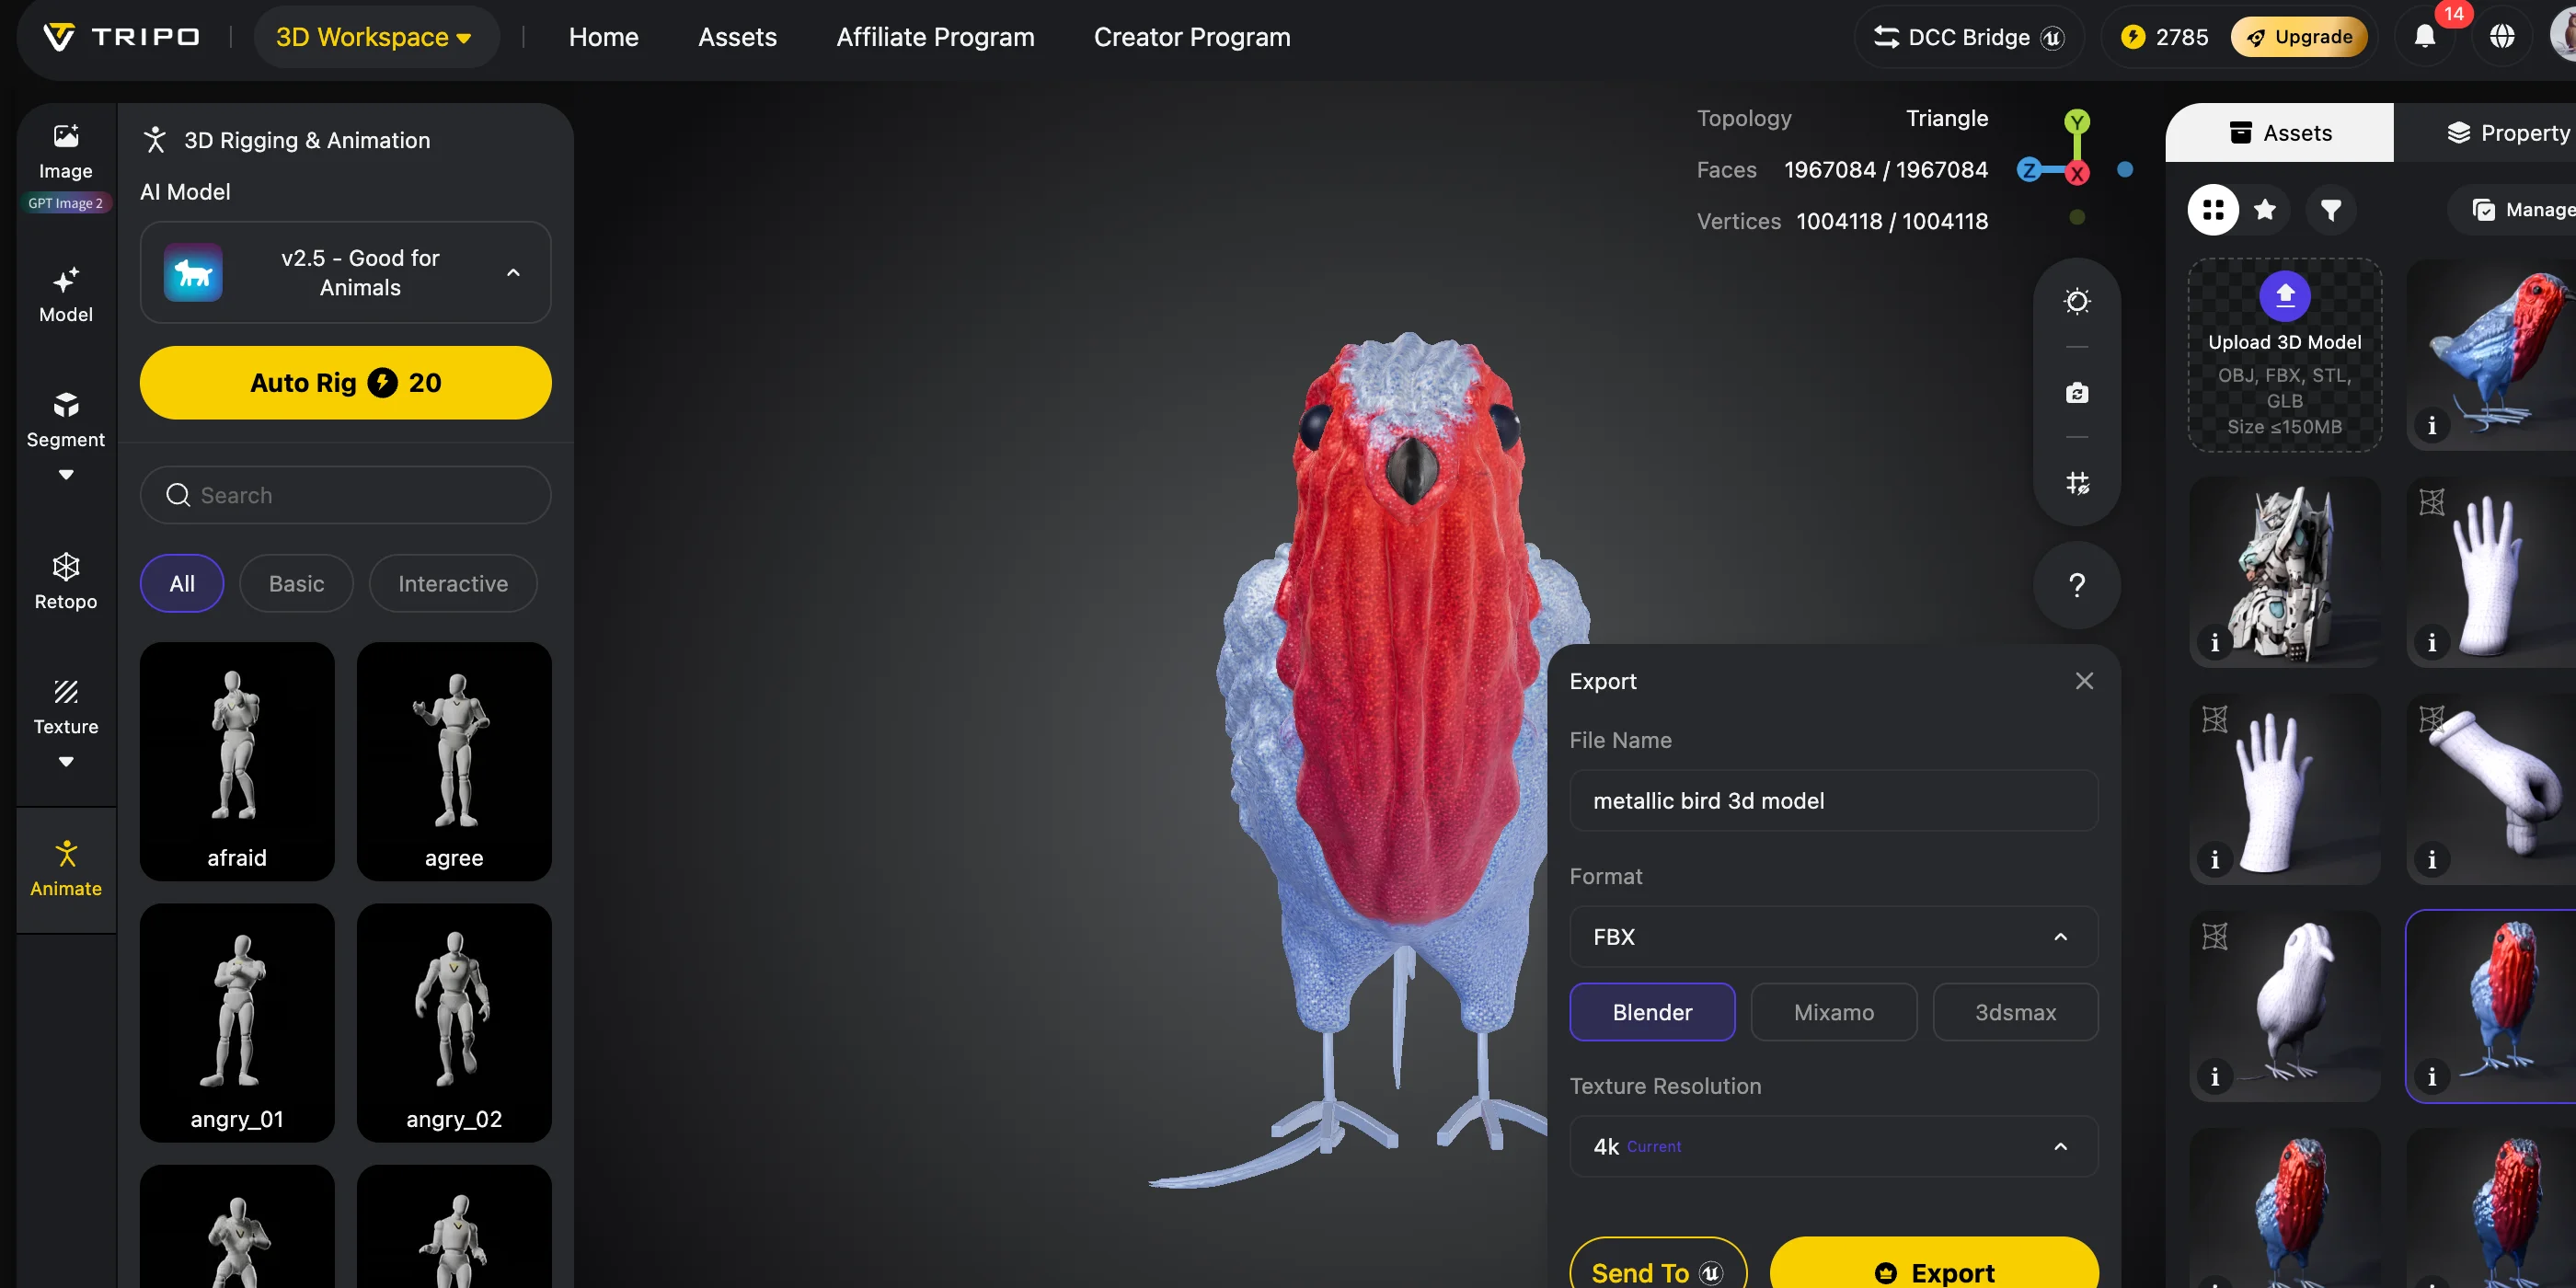Open the notifications bell
This screenshot has width=2576, height=1288.
coord(2425,37)
